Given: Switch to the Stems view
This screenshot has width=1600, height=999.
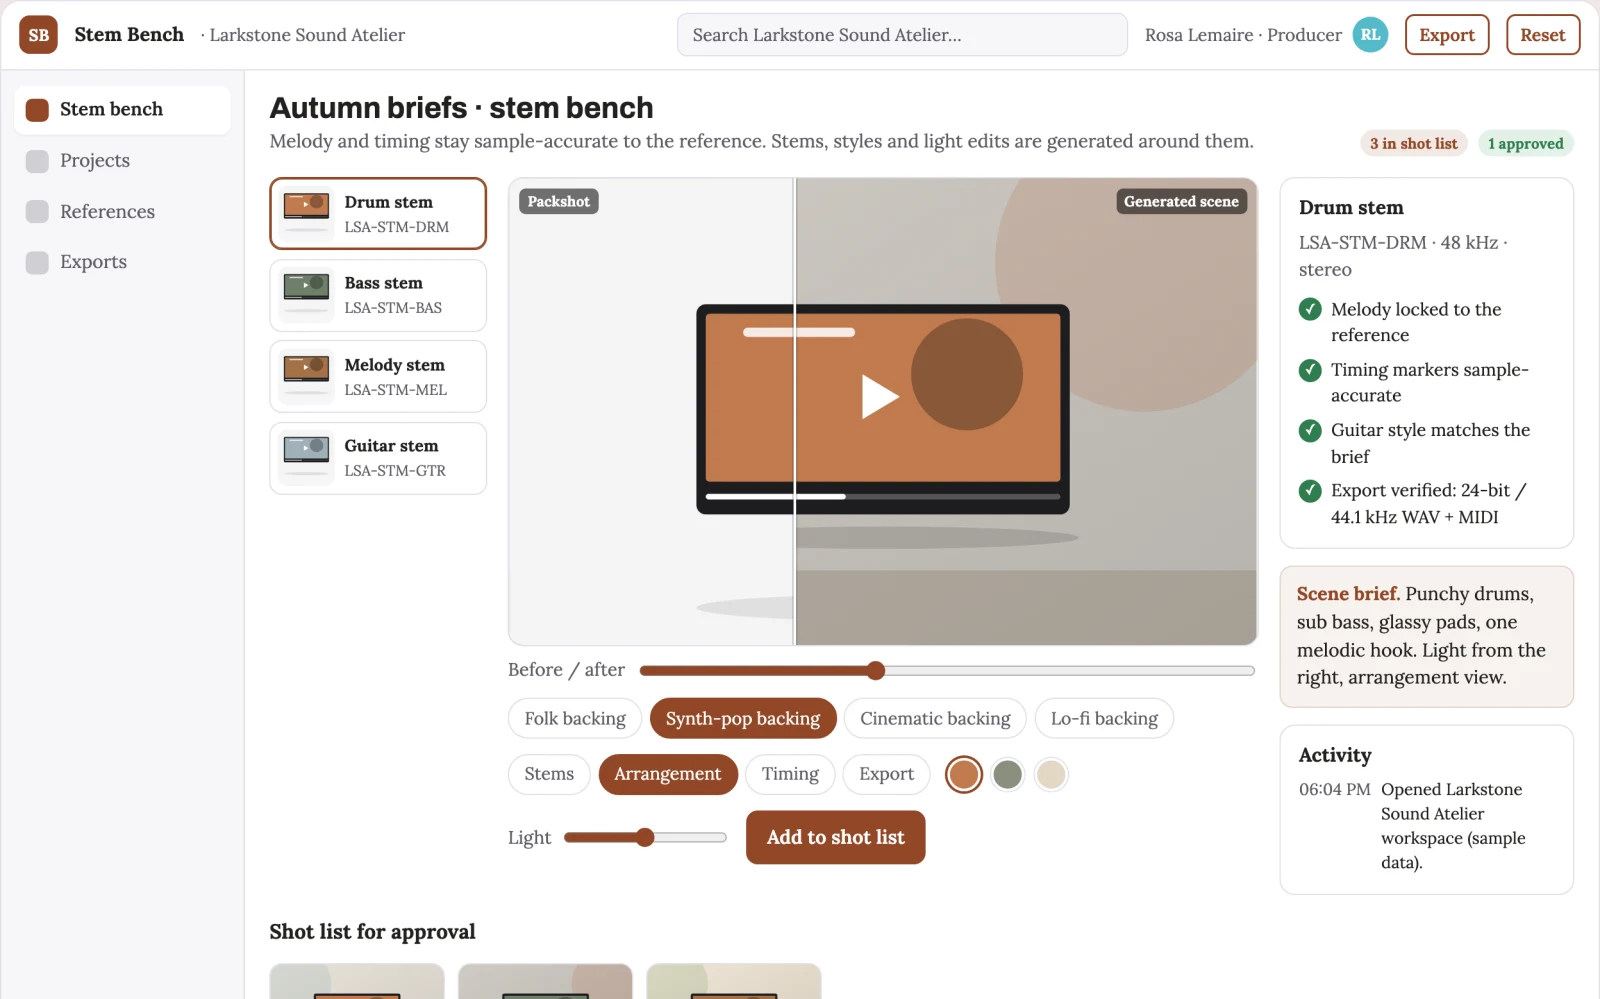Looking at the screenshot, I should (549, 774).
